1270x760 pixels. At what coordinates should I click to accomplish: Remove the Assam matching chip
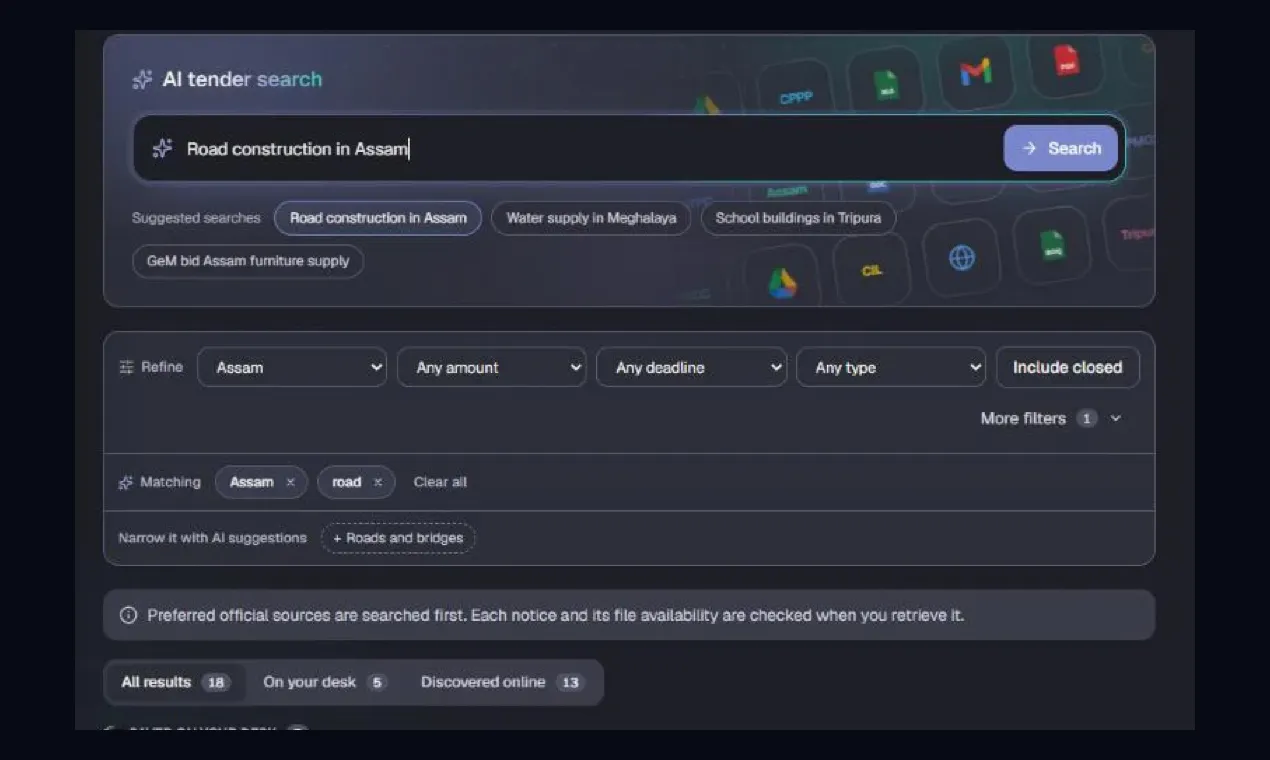[290, 482]
